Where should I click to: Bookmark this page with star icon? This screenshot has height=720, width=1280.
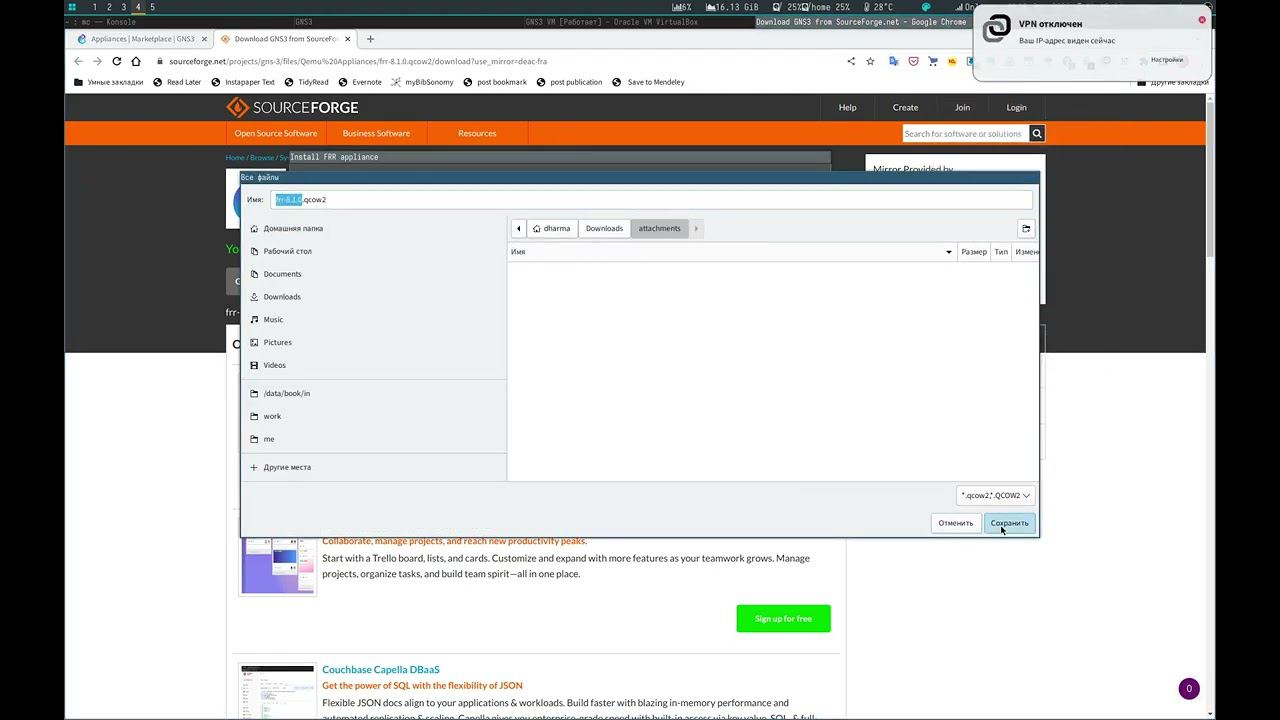pos(870,61)
